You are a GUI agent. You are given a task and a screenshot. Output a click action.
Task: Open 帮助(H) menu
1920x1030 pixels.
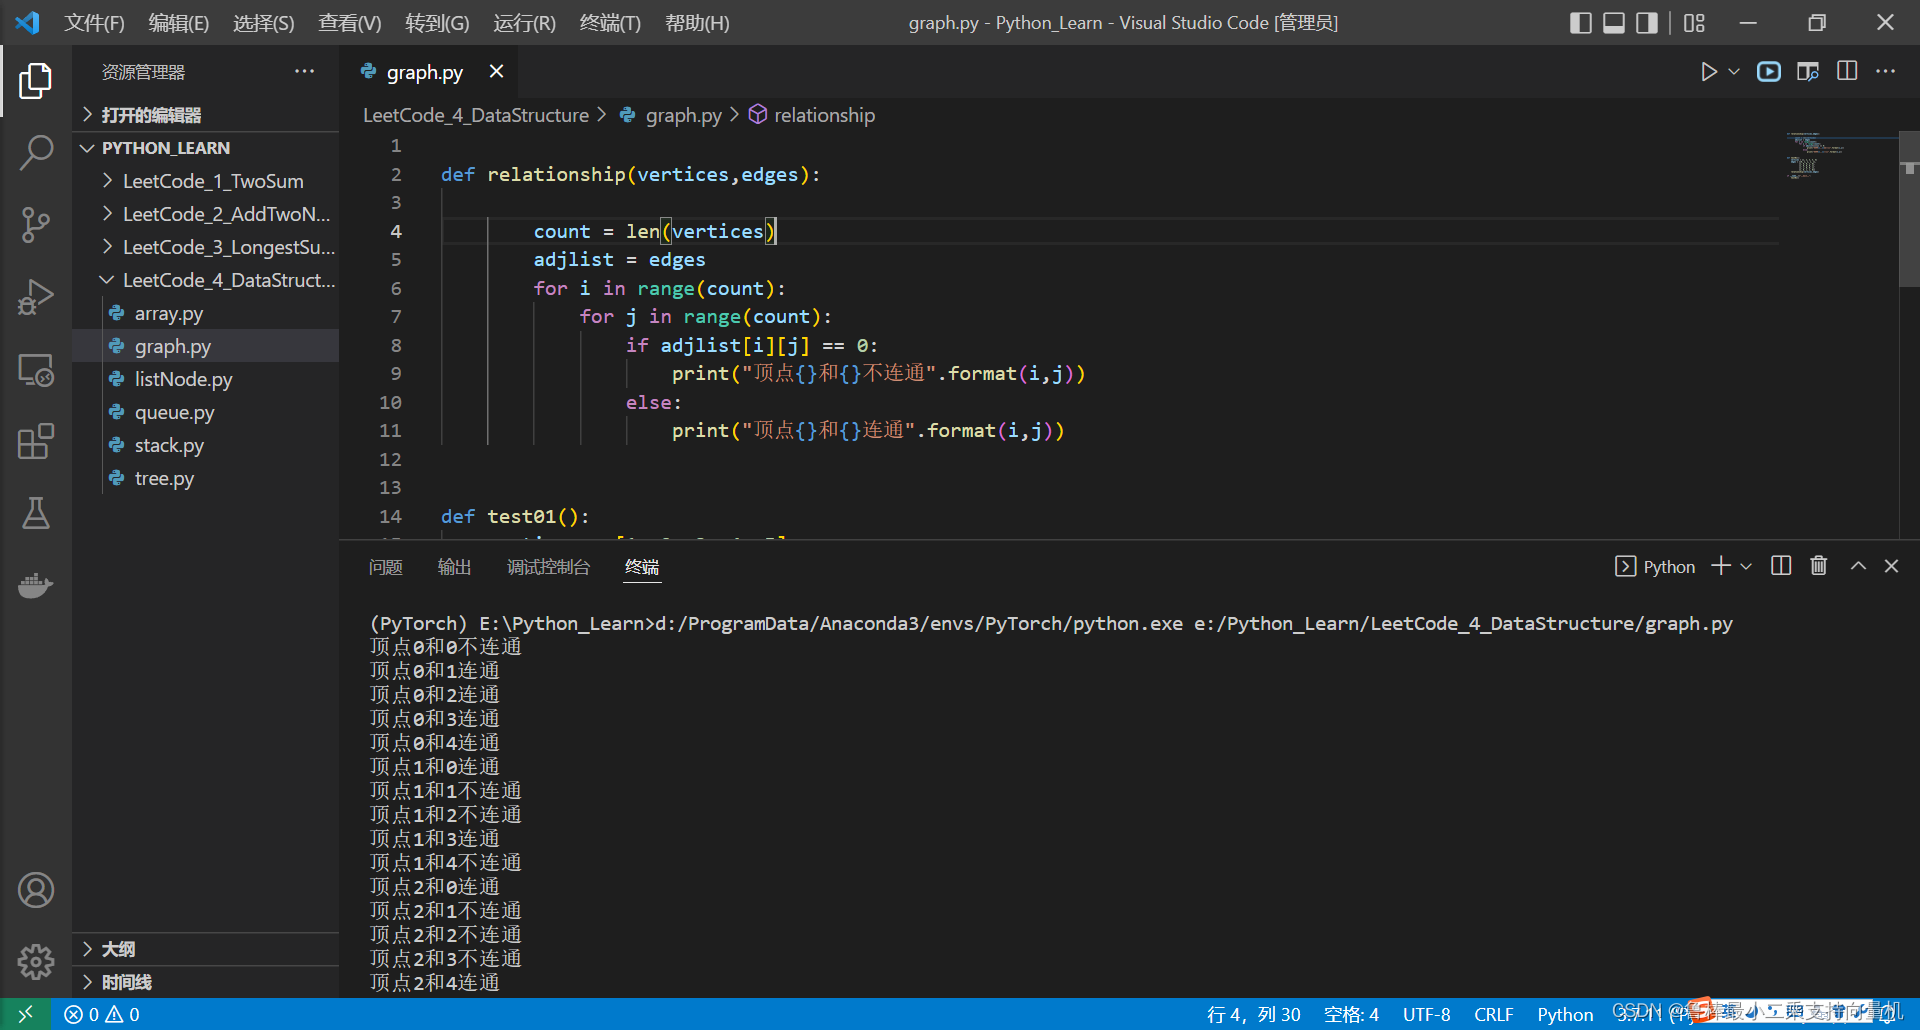click(x=697, y=23)
